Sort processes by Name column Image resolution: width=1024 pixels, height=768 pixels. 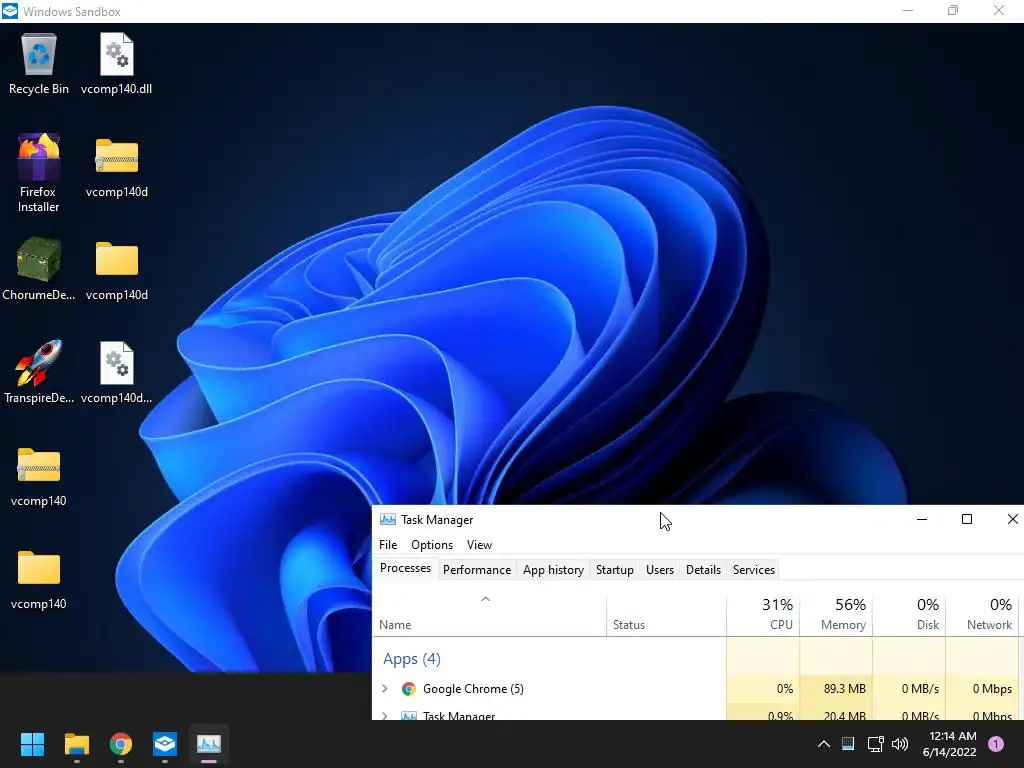[490, 615]
